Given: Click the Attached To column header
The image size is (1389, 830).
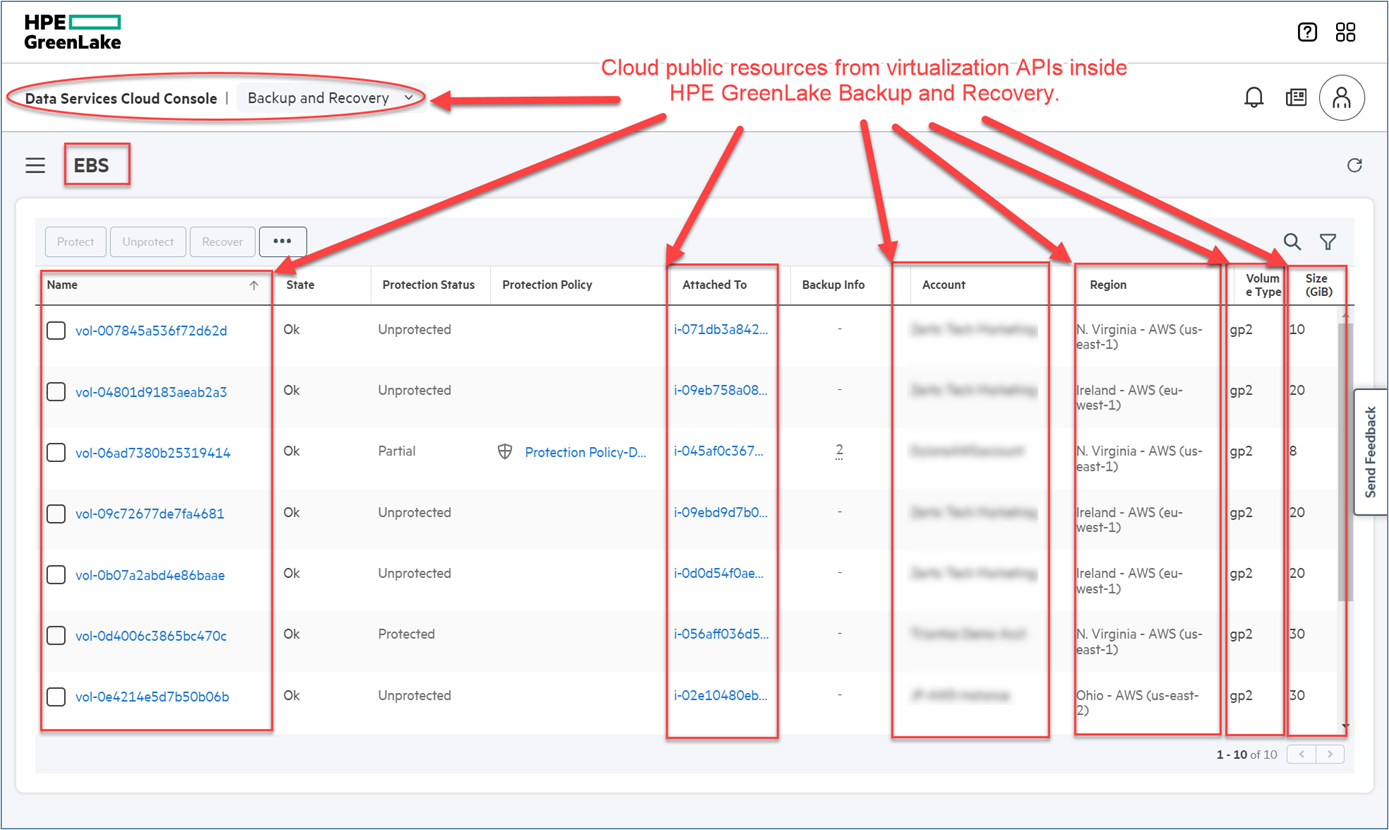Looking at the screenshot, I should click(714, 285).
